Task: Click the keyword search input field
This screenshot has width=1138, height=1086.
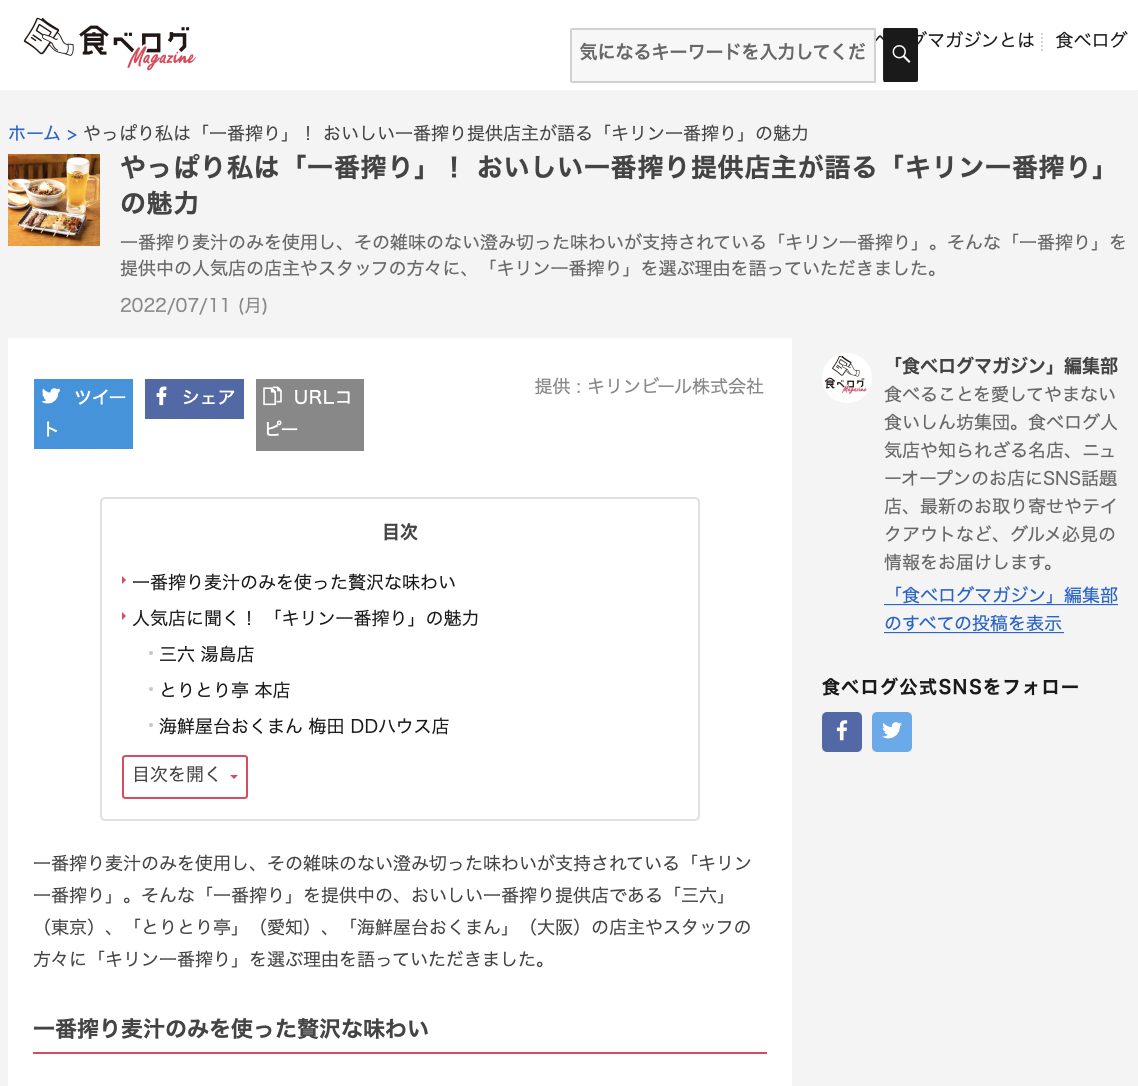Action: click(722, 54)
